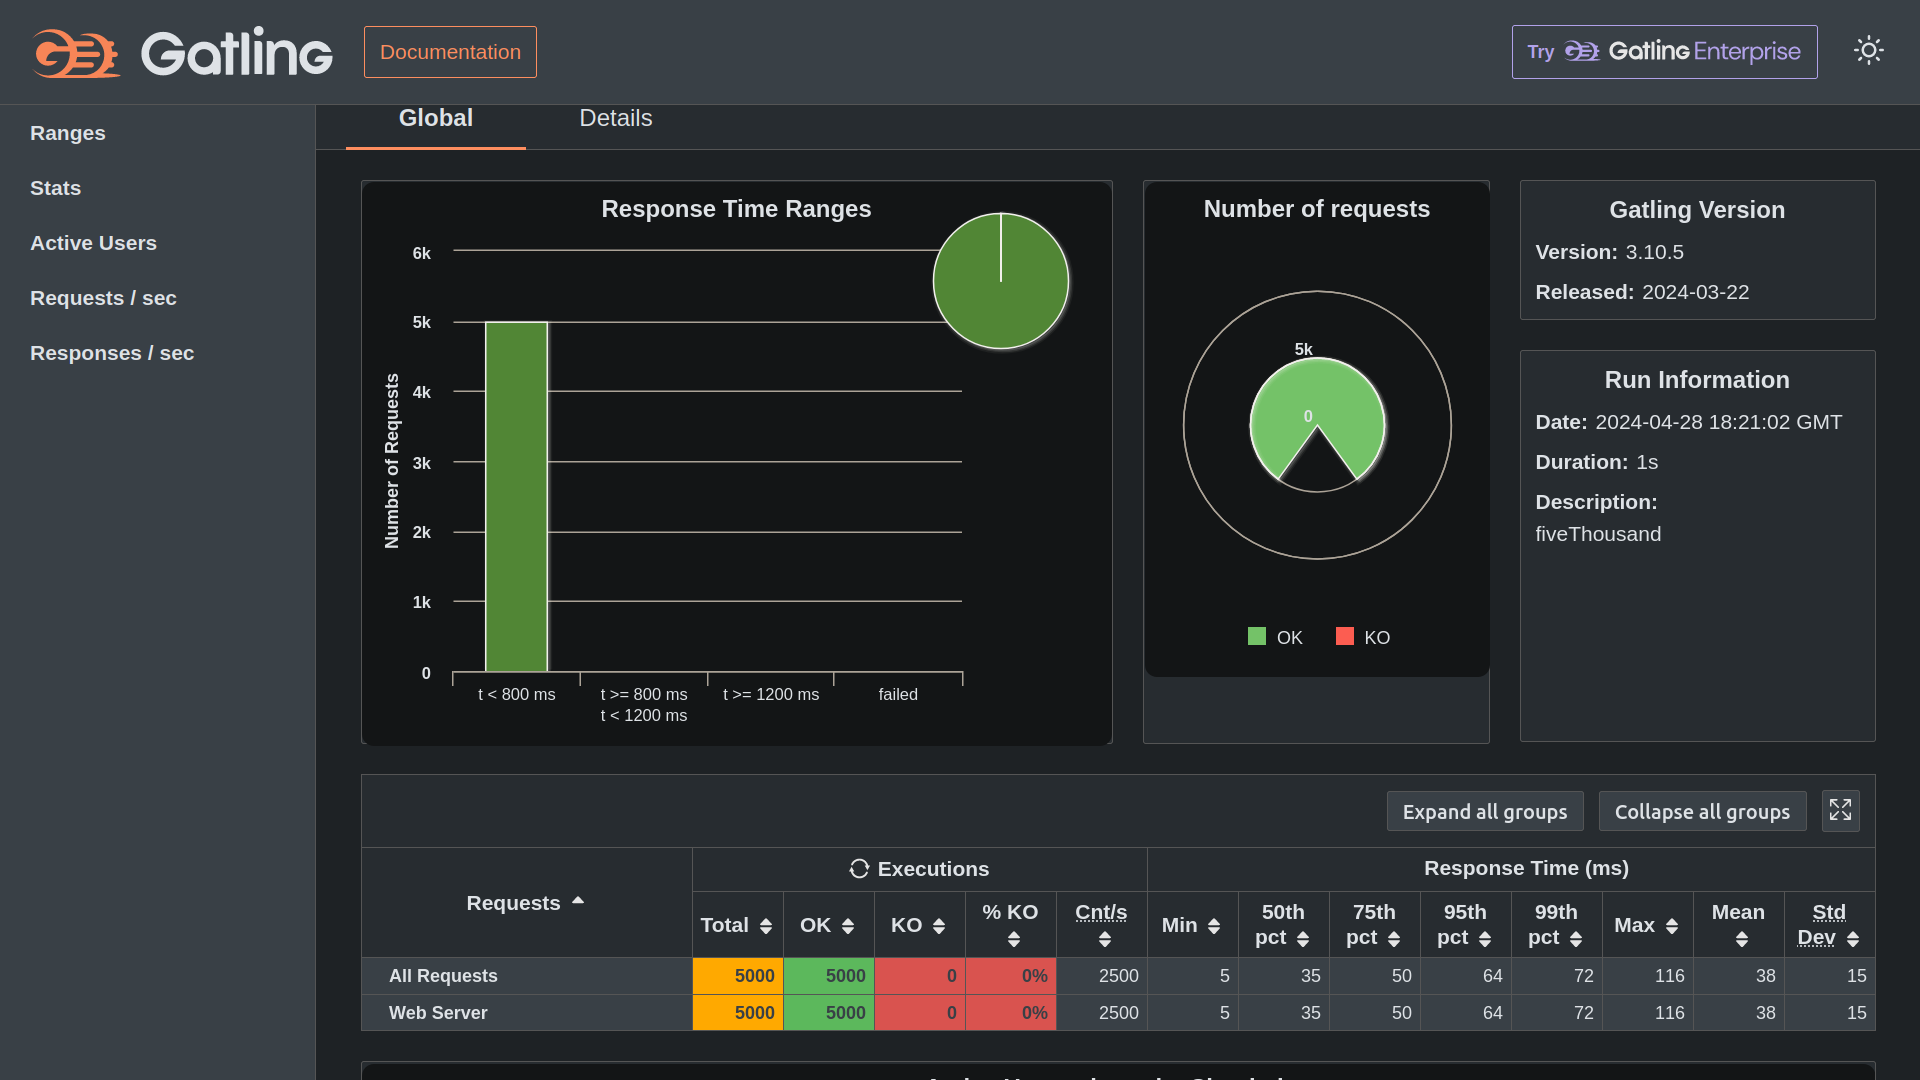Image resolution: width=1920 pixels, height=1080 pixels.
Task: Click released date 2024-03-22
Action: tap(1695, 292)
